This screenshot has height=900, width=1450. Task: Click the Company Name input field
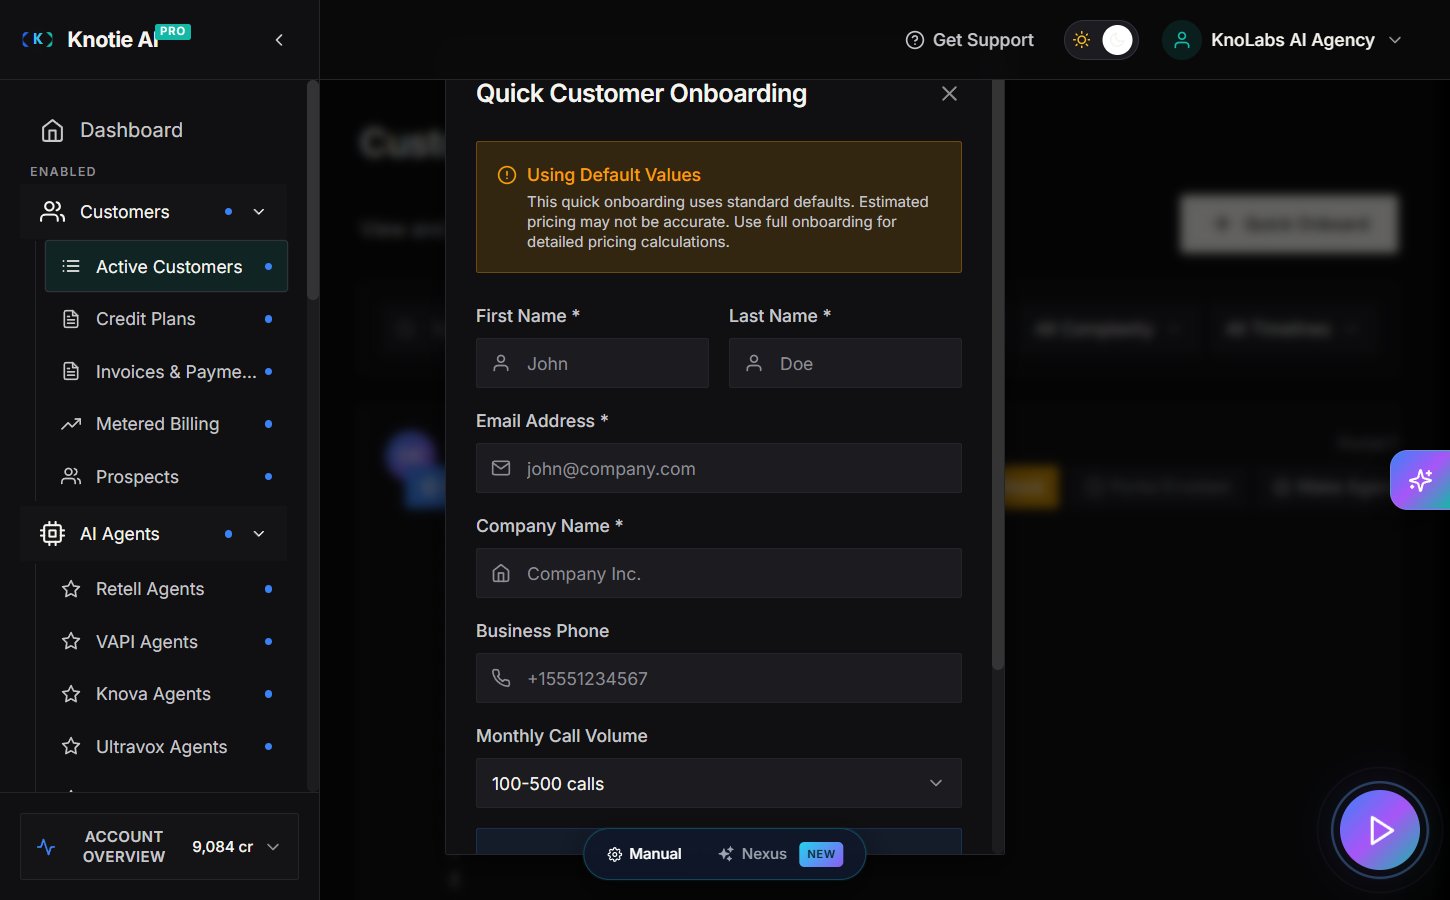coord(719,573)
